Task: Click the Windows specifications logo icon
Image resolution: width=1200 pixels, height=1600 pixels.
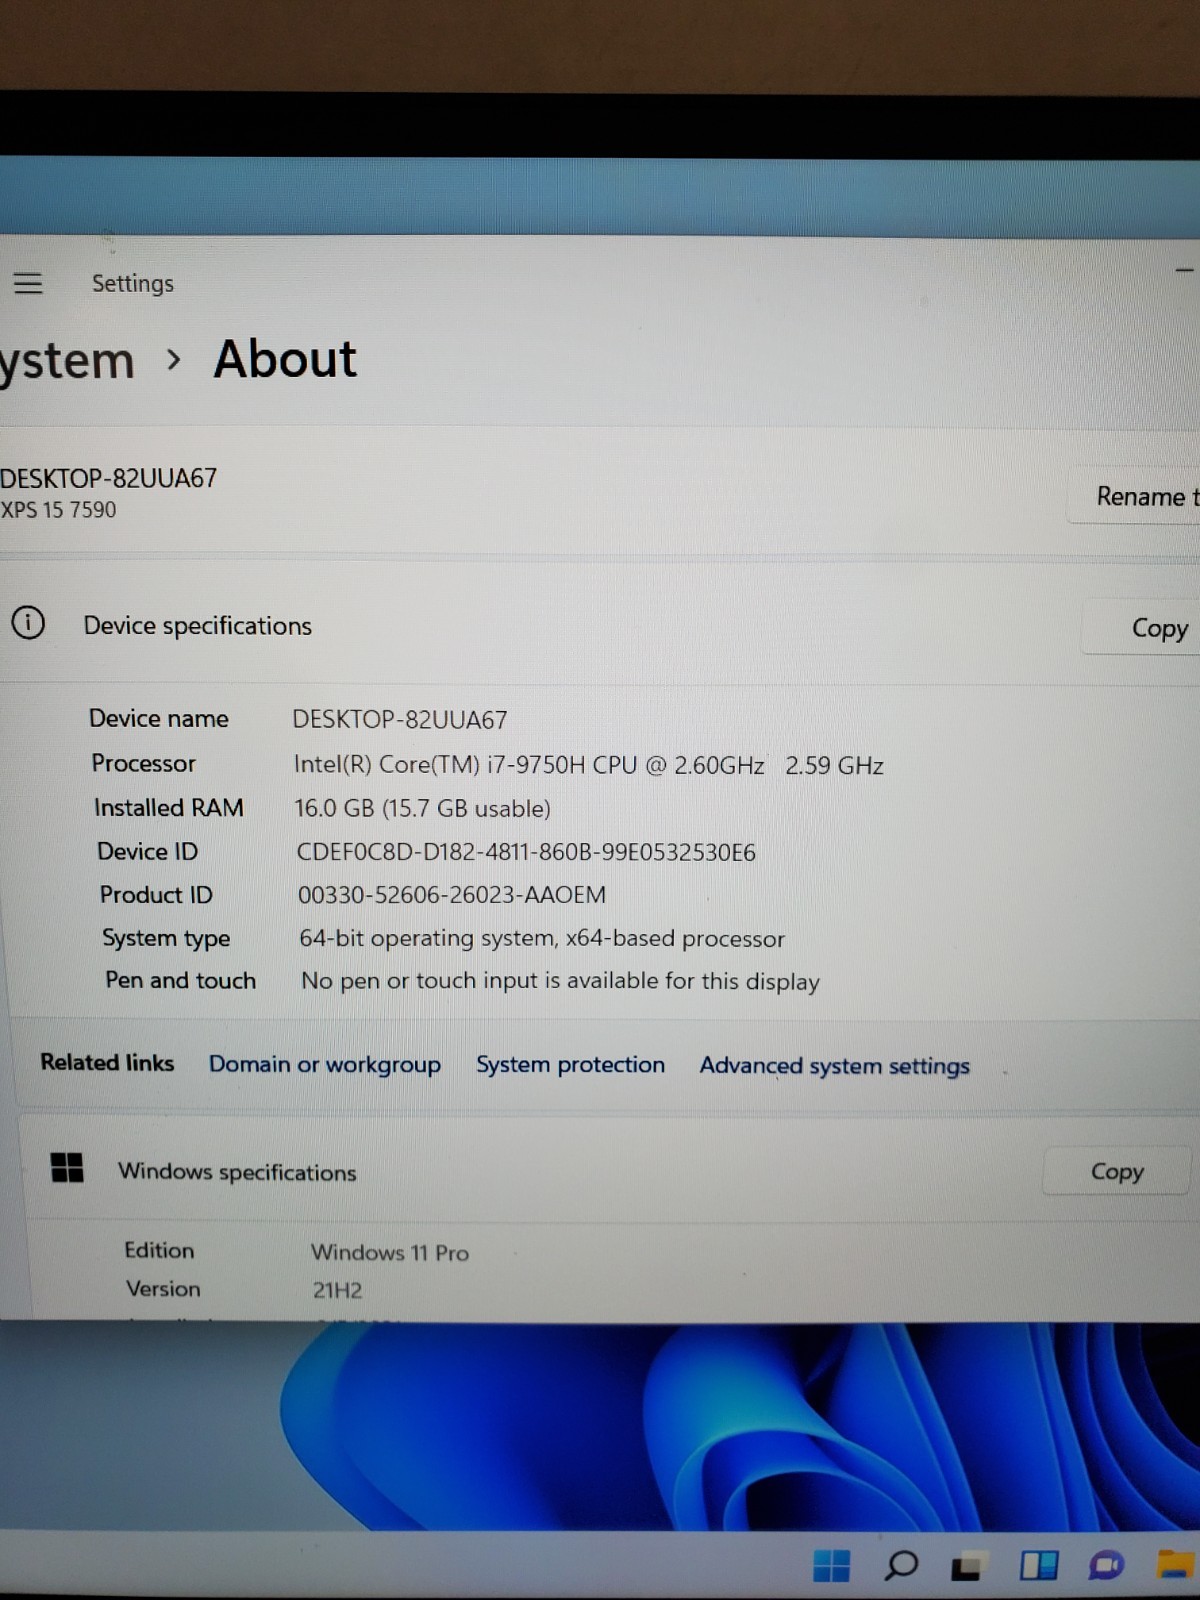Action: tap(67, 1167)
